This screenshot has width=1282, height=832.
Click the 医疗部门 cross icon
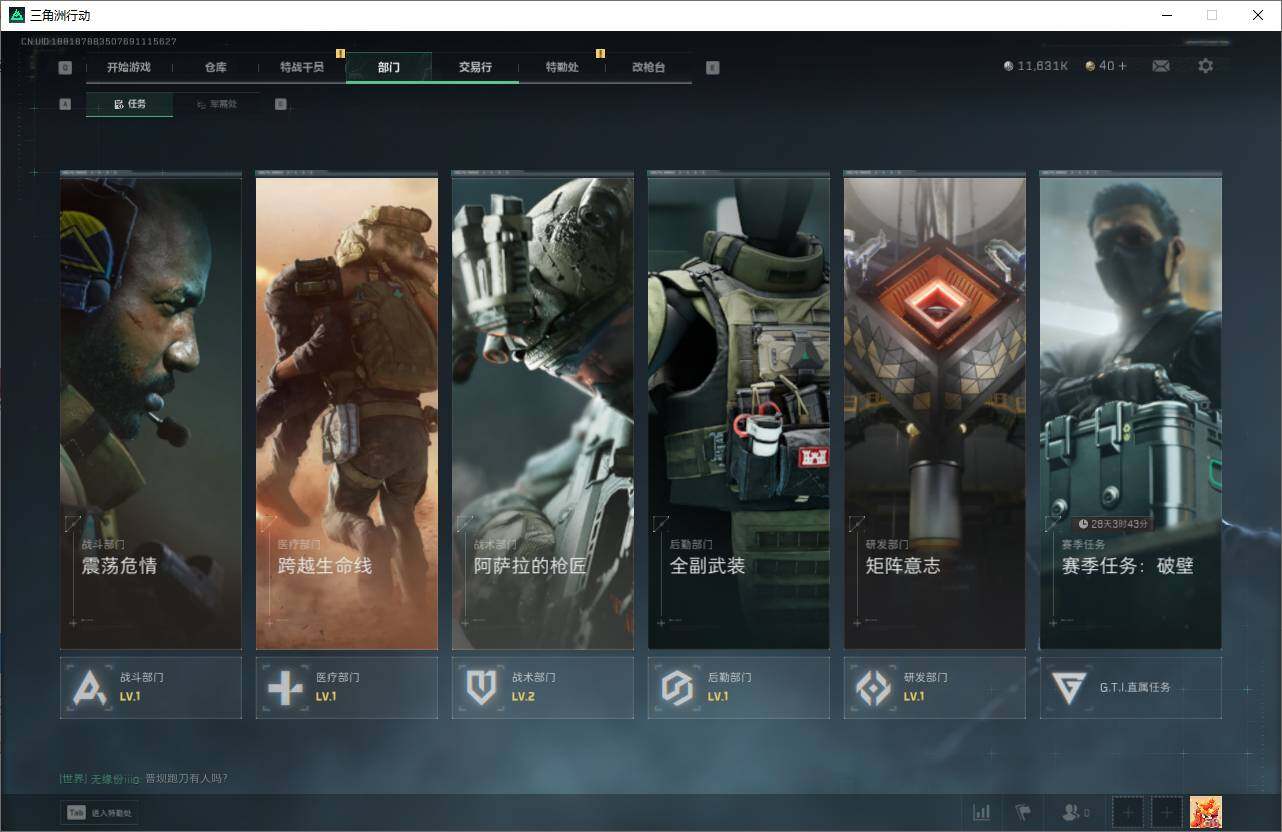tap(286, 688)
